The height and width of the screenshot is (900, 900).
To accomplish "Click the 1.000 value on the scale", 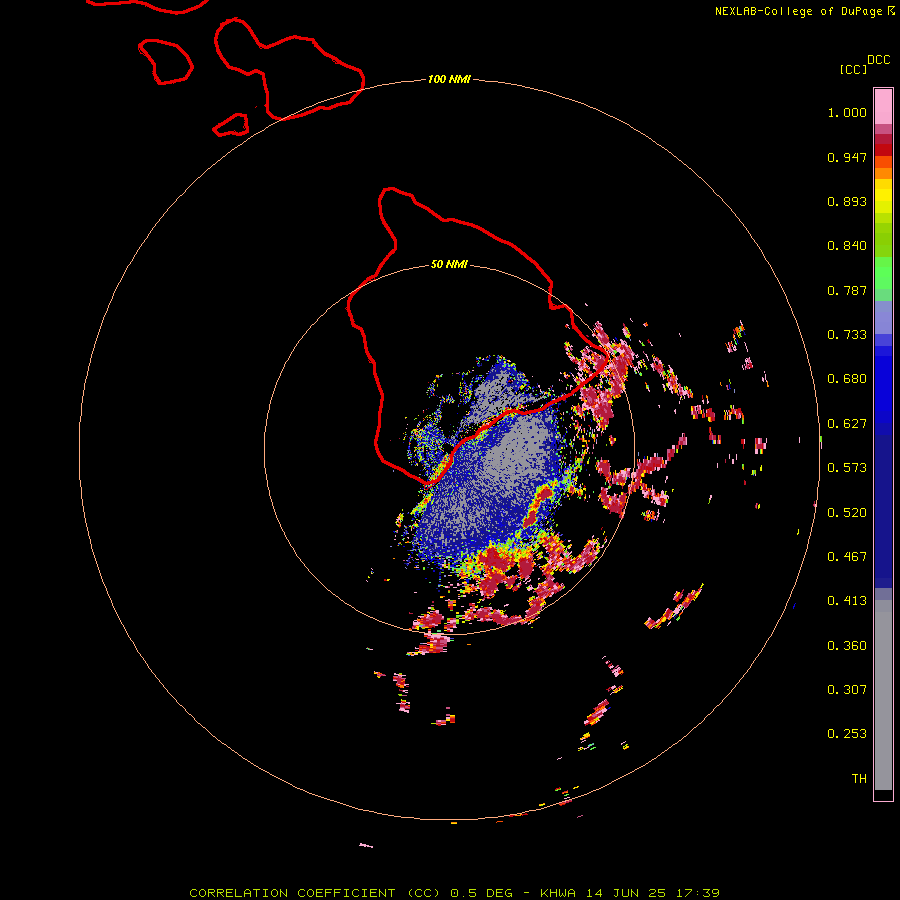I will pos(847,112).
